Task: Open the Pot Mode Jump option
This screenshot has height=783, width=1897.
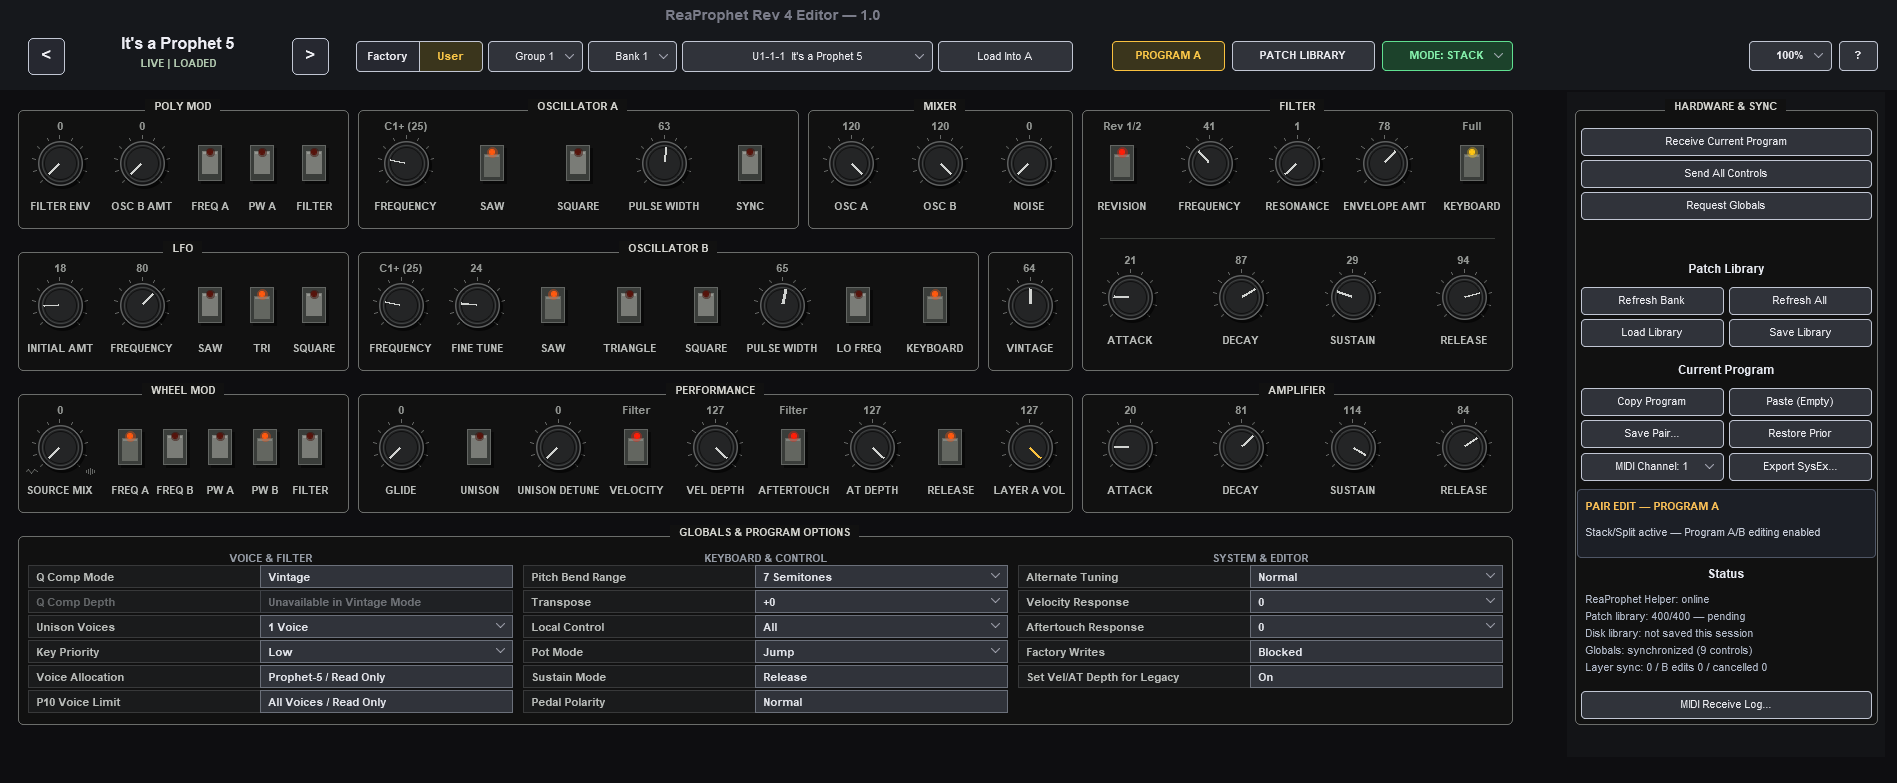Action: (880, 652)
